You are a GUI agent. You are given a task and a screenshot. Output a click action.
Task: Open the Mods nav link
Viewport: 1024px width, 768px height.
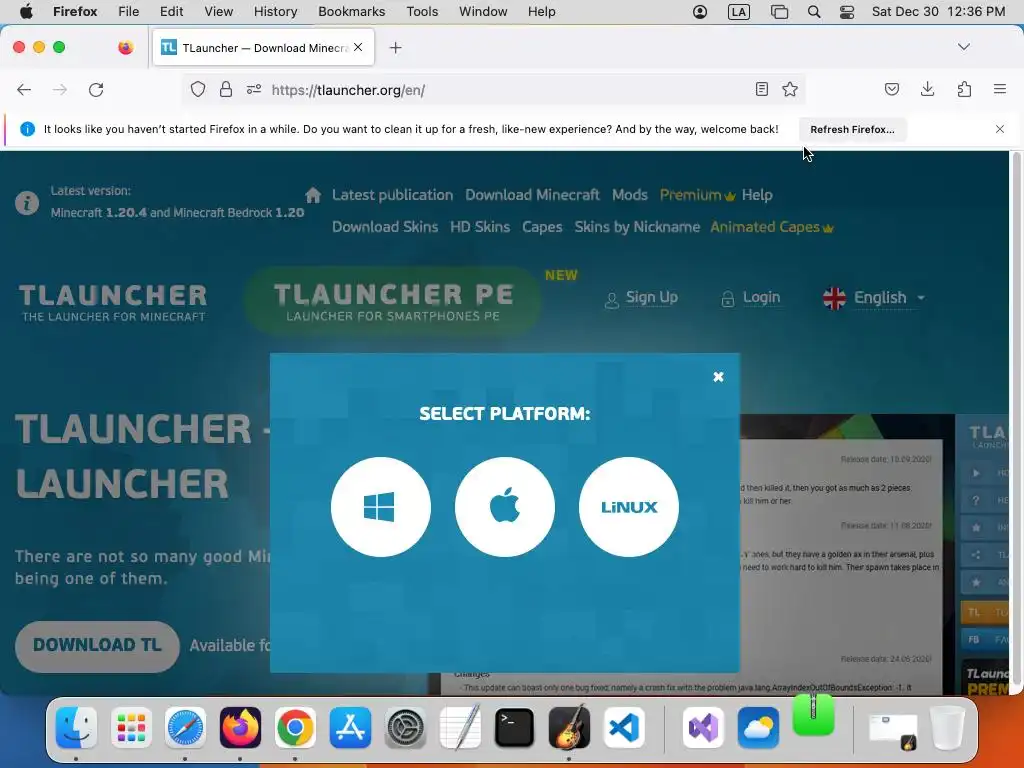pyautogui.click(x=630, y=195)
